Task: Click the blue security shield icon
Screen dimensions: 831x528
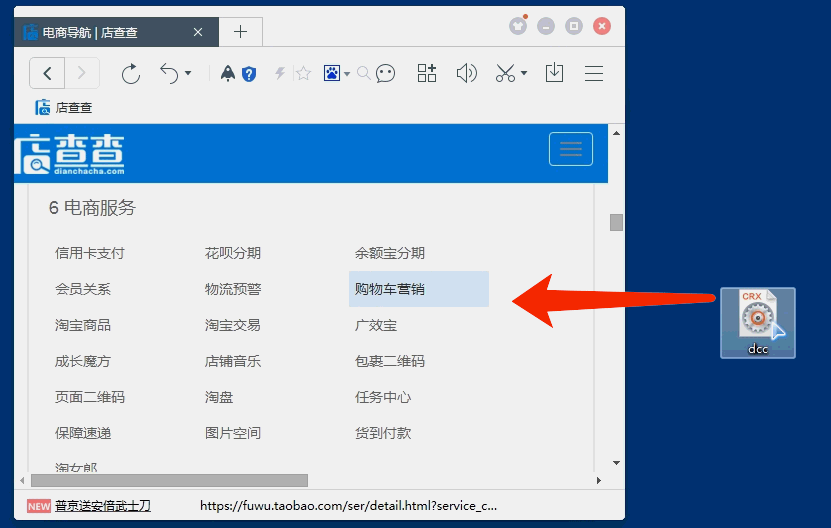Action: (249, 74)
